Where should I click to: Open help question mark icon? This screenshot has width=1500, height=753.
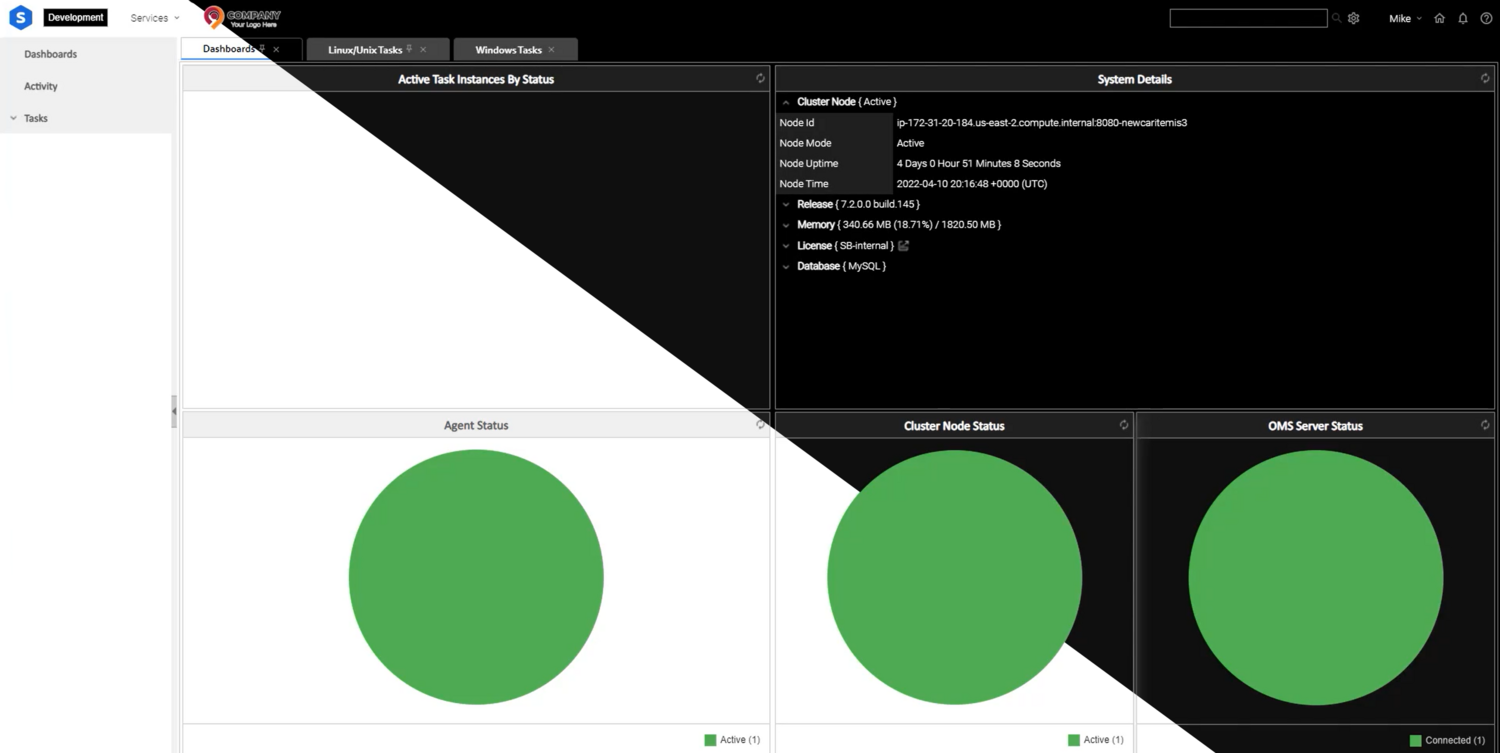tap(1486, 18)
